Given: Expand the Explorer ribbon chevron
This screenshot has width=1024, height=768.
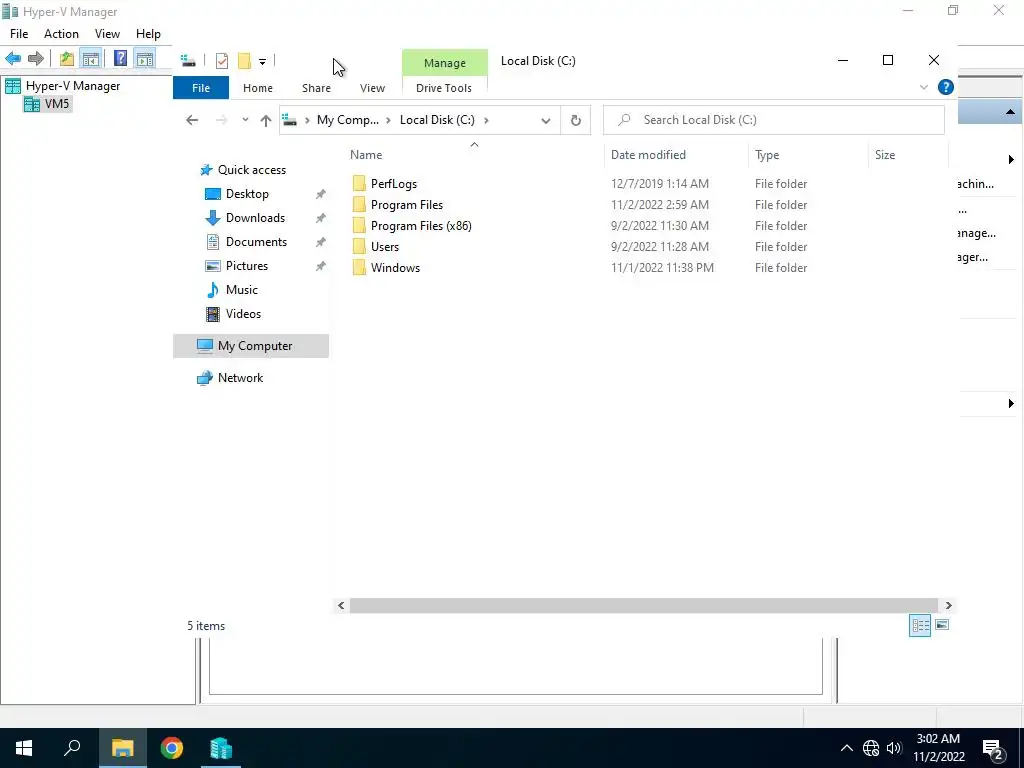Looking at the screenshot, I should 923,88.
